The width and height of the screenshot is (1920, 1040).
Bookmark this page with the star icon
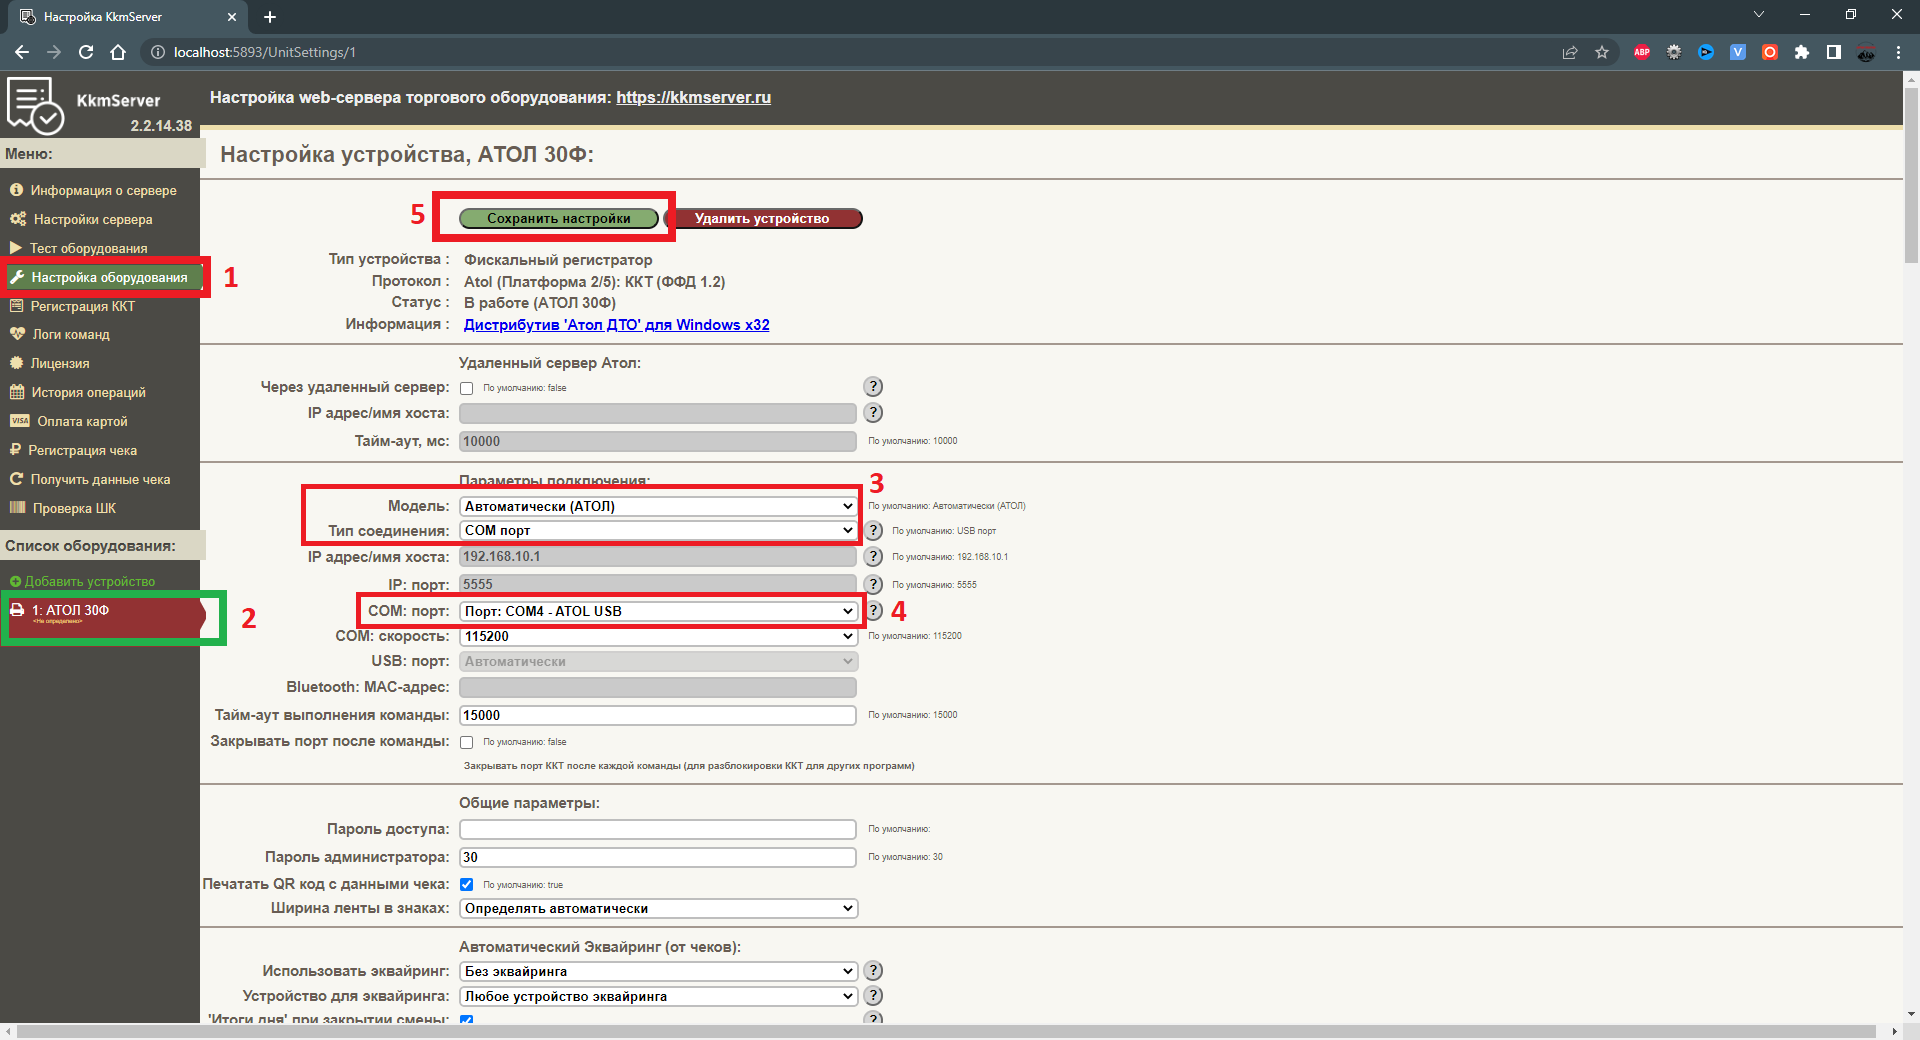pyautogui.click(x=1602, y=52)
